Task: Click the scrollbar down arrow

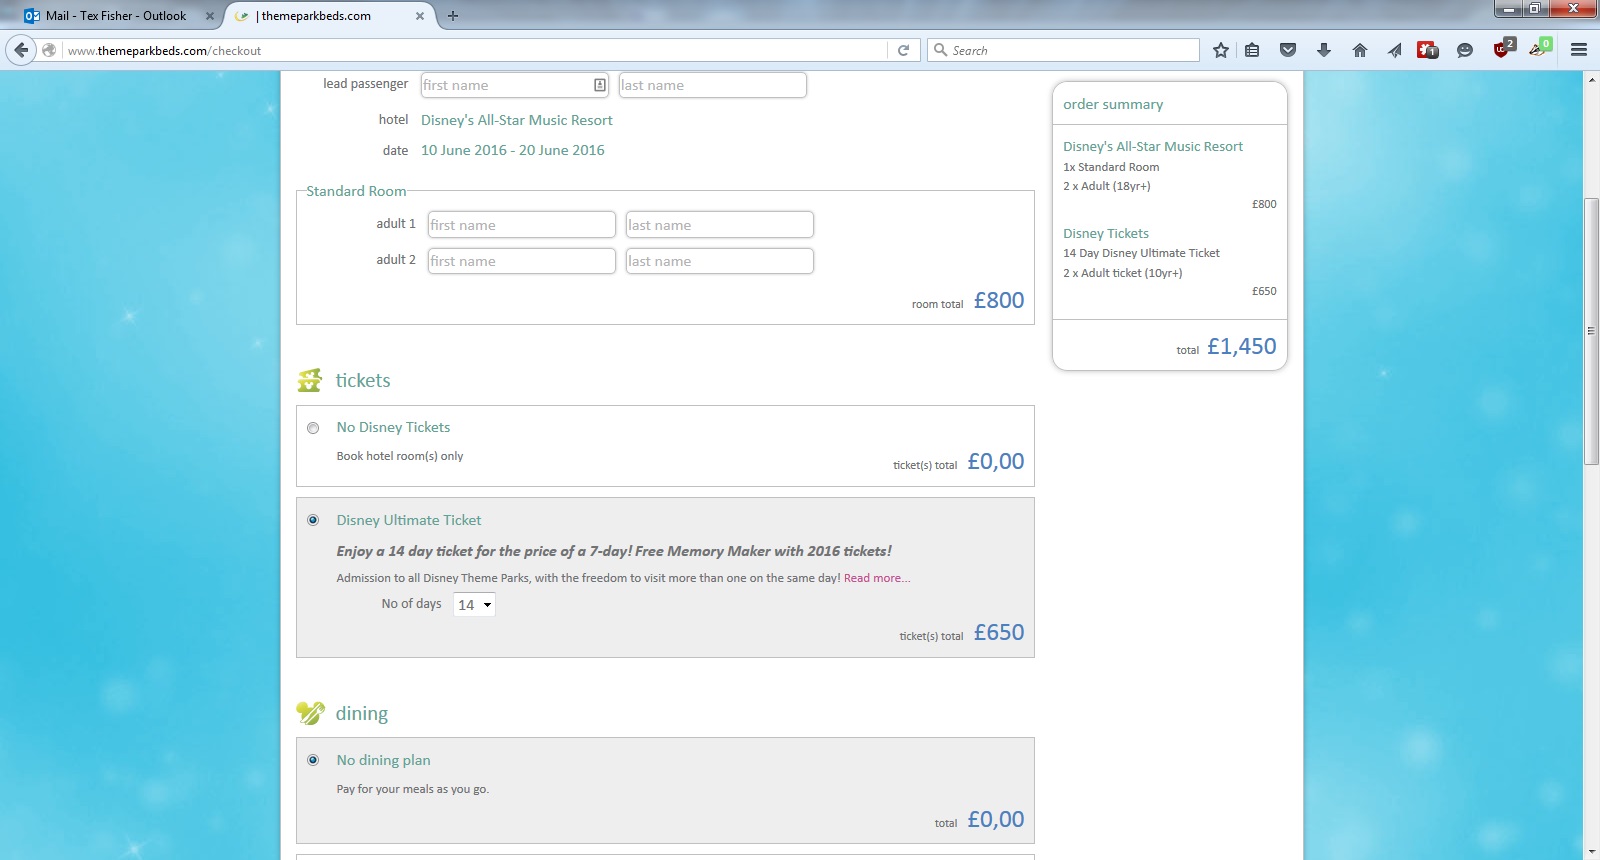Action: (1591, 852)
